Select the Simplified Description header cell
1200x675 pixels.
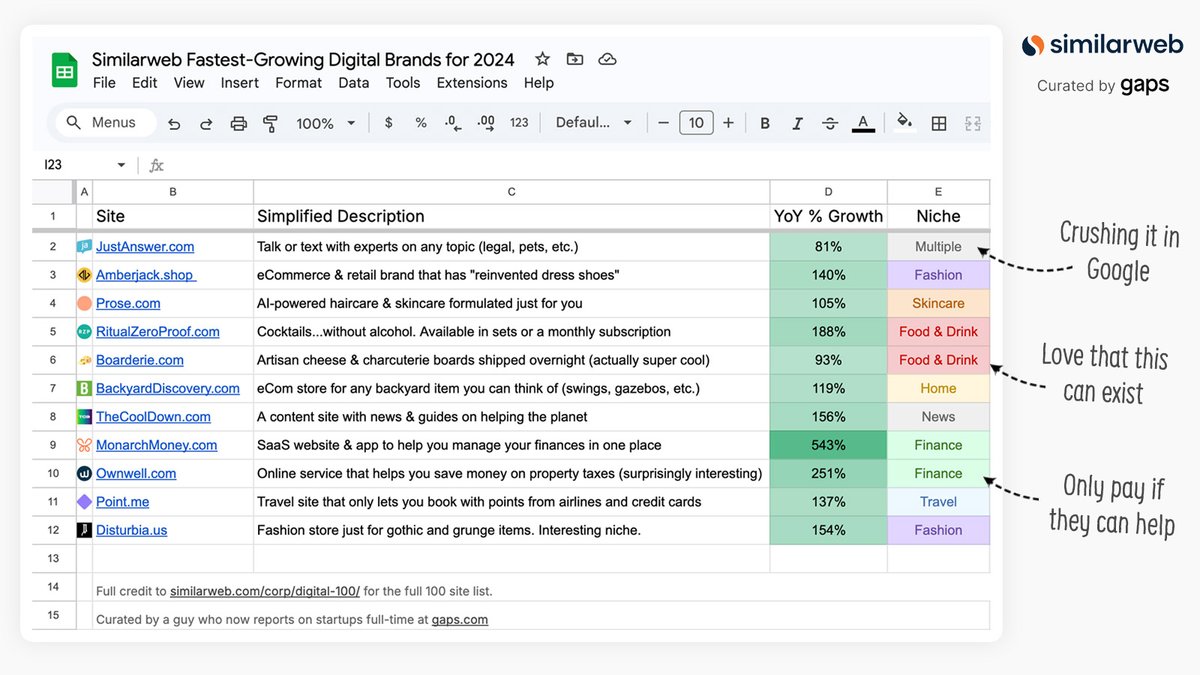[x=511, y=216]
